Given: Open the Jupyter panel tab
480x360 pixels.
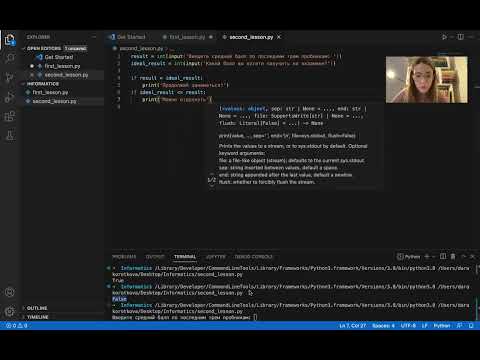Looking at the screenshot, I should tap(215, 257).
